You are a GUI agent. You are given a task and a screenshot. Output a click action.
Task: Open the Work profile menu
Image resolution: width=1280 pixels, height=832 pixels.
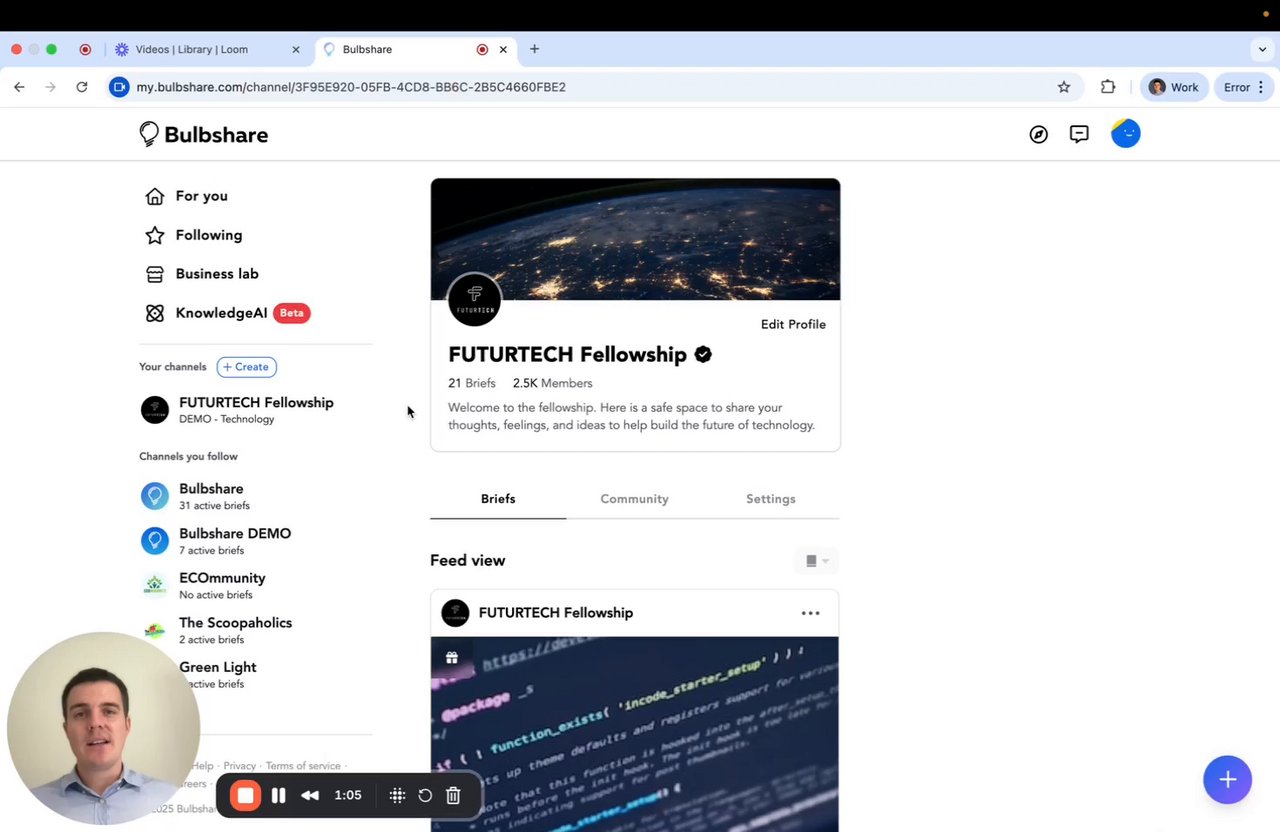point(1175,87)
